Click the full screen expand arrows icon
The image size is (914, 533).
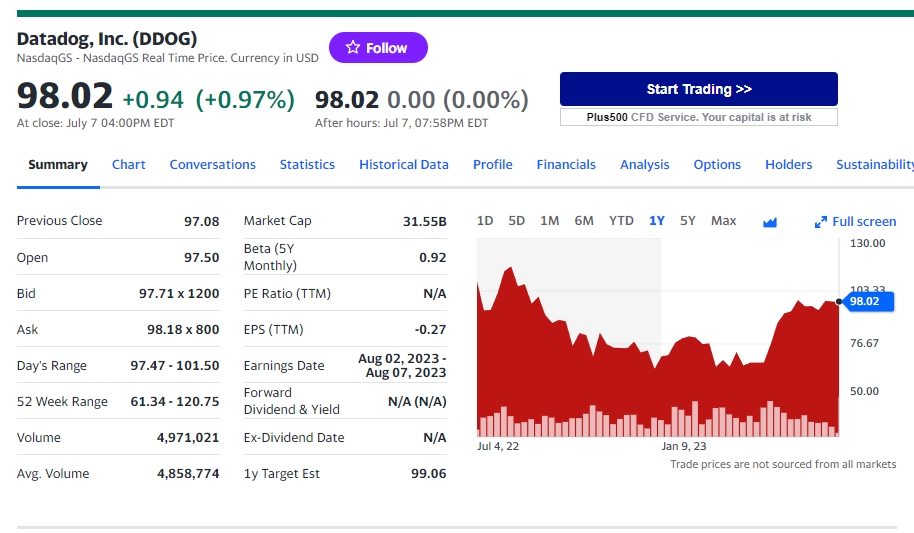coord(821,222)
